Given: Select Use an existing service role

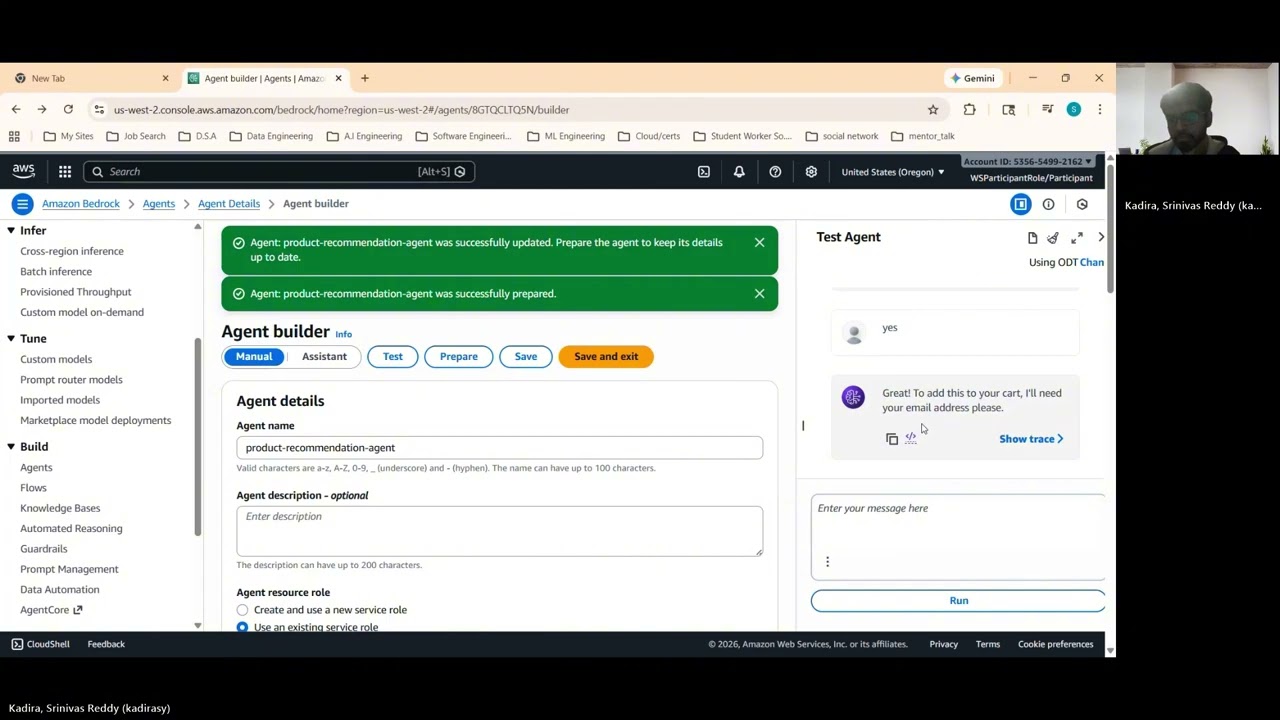Looking at the screenshot, I should point(242,627).
